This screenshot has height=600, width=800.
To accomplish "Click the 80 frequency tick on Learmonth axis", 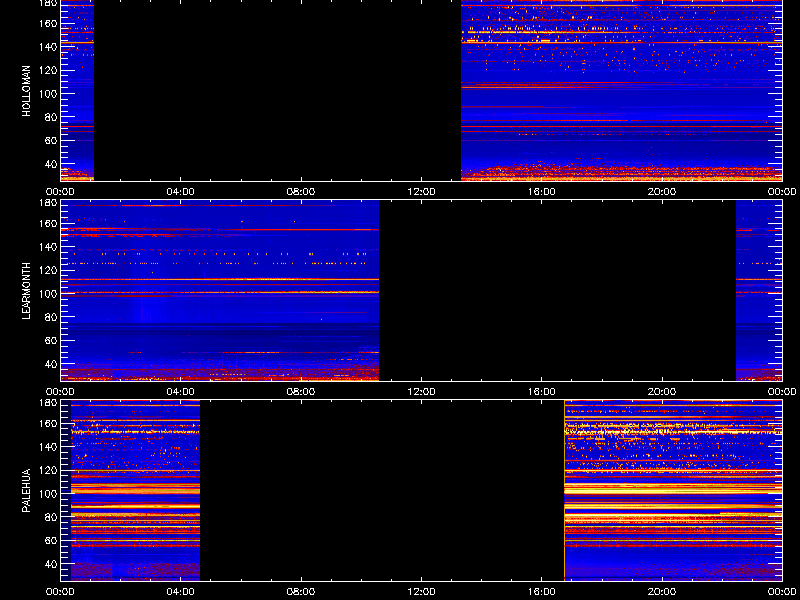I will pyautogui.click(x=51, y=317).
